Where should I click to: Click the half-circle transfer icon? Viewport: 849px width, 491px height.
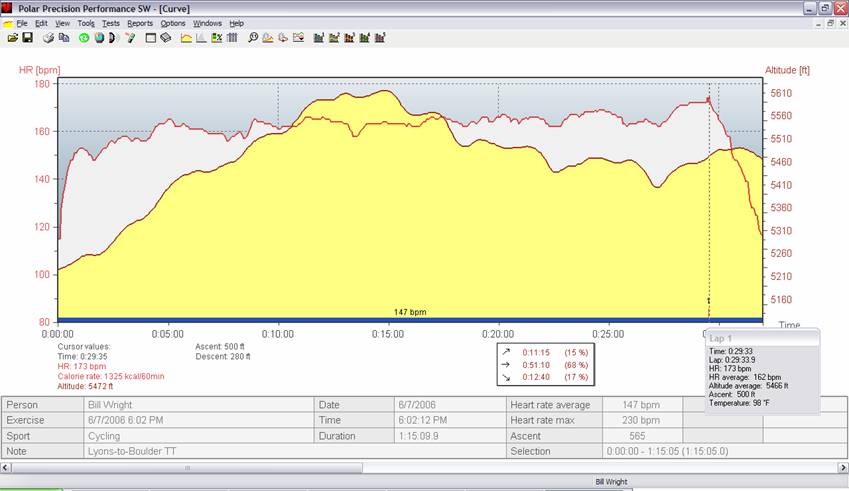113,38
